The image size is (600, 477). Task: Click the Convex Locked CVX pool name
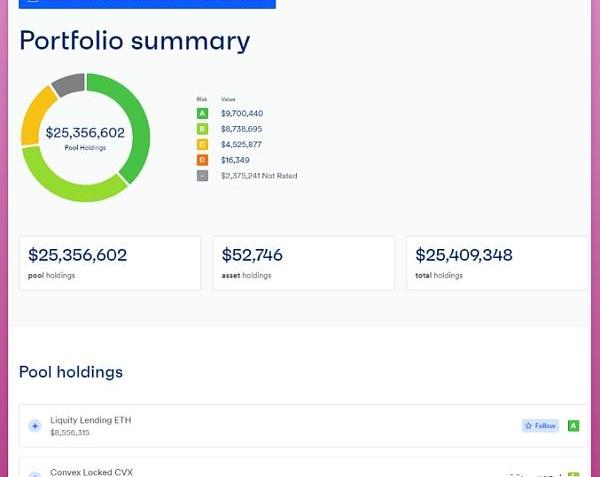point(91,472)
